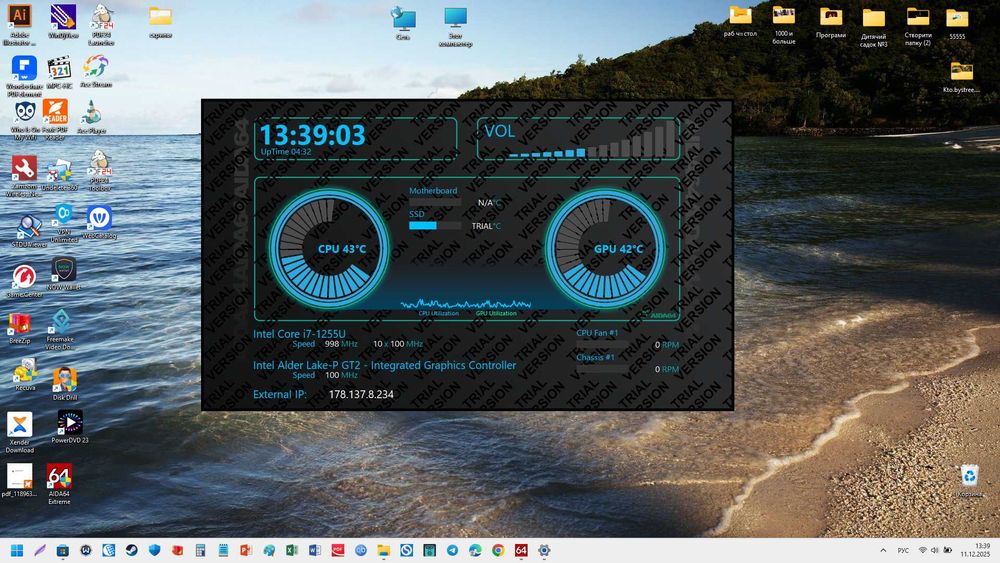Image resolution: width=1000 pixels, height=563 pixels.
Task: Open Settings gear in the taskbar
Action: (544, 550)
